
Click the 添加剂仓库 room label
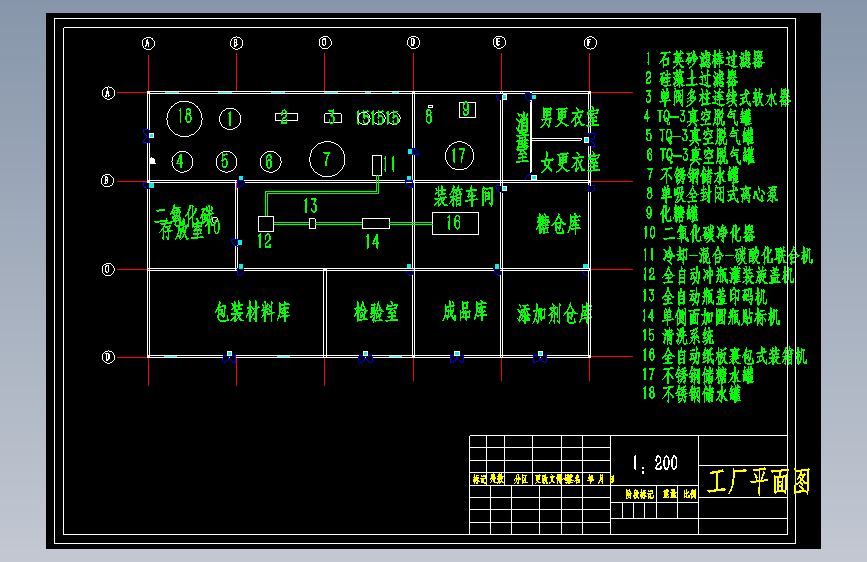point(554,314)
